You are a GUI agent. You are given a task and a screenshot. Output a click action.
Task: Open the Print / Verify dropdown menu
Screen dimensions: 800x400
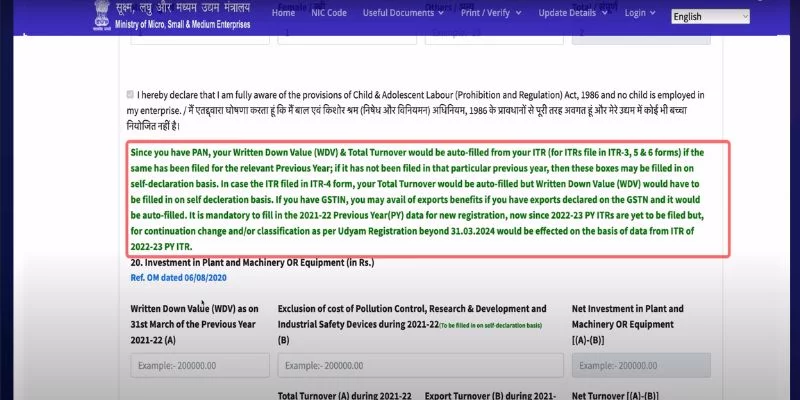click(x=491, y=13)
